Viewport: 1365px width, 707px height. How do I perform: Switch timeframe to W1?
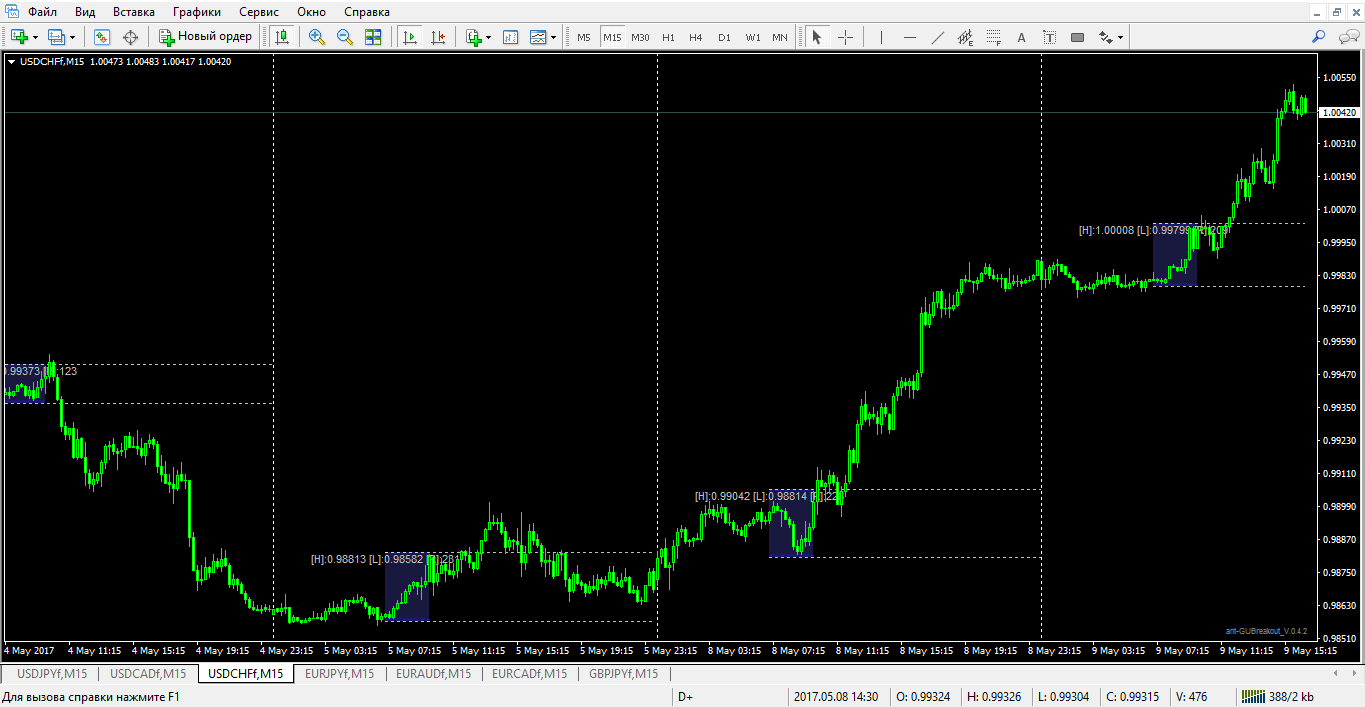click(752, 37)
